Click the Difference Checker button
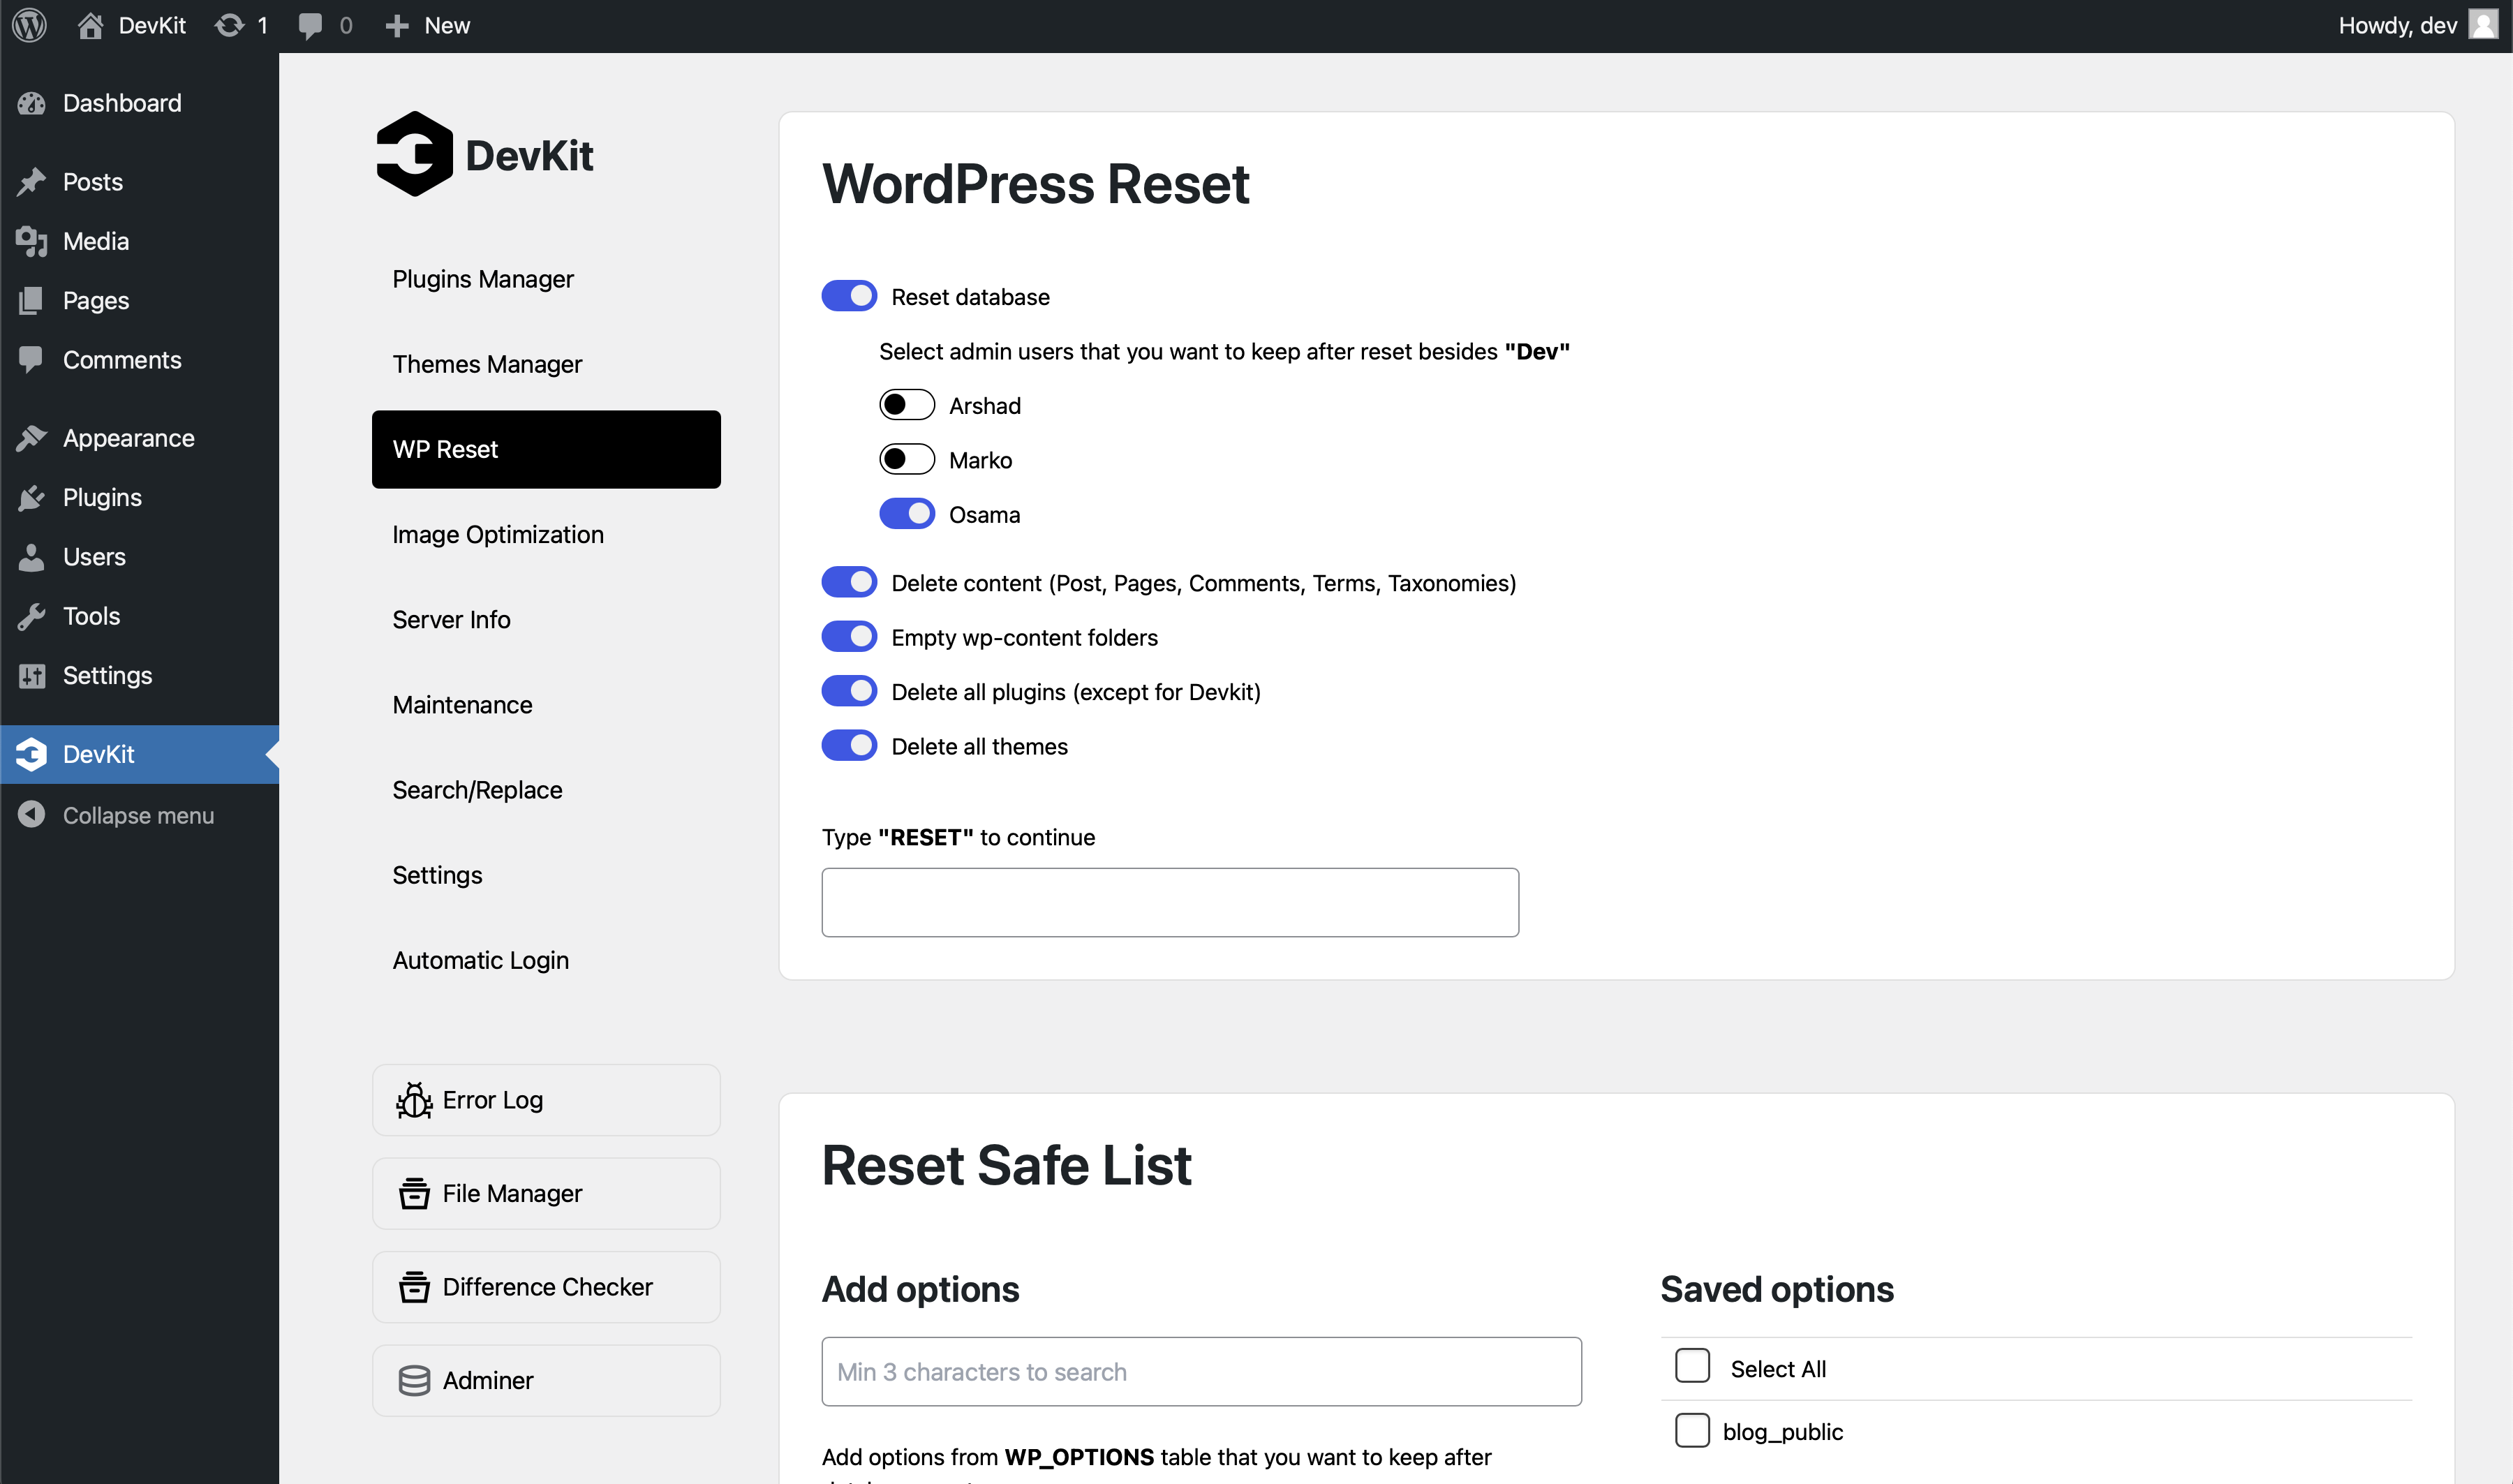 546,1287
